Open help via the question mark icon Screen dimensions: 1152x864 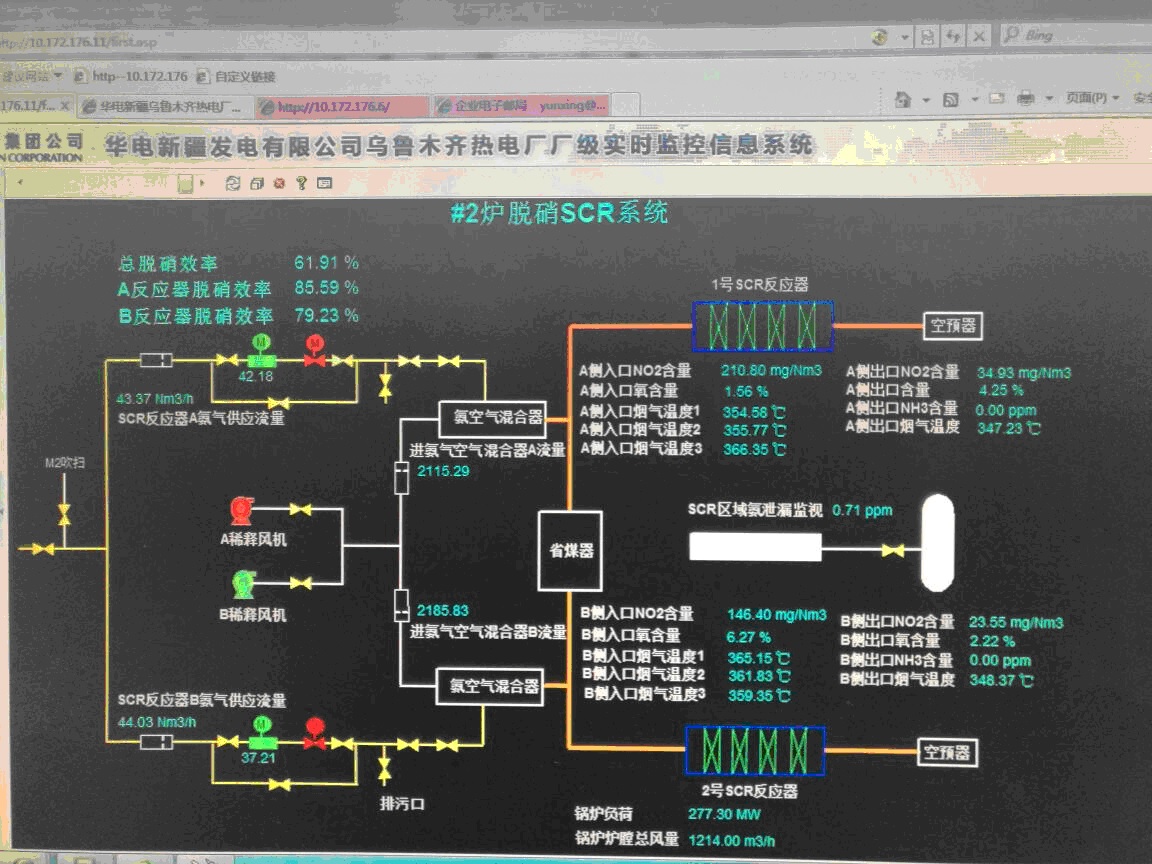tap(301, 184)
